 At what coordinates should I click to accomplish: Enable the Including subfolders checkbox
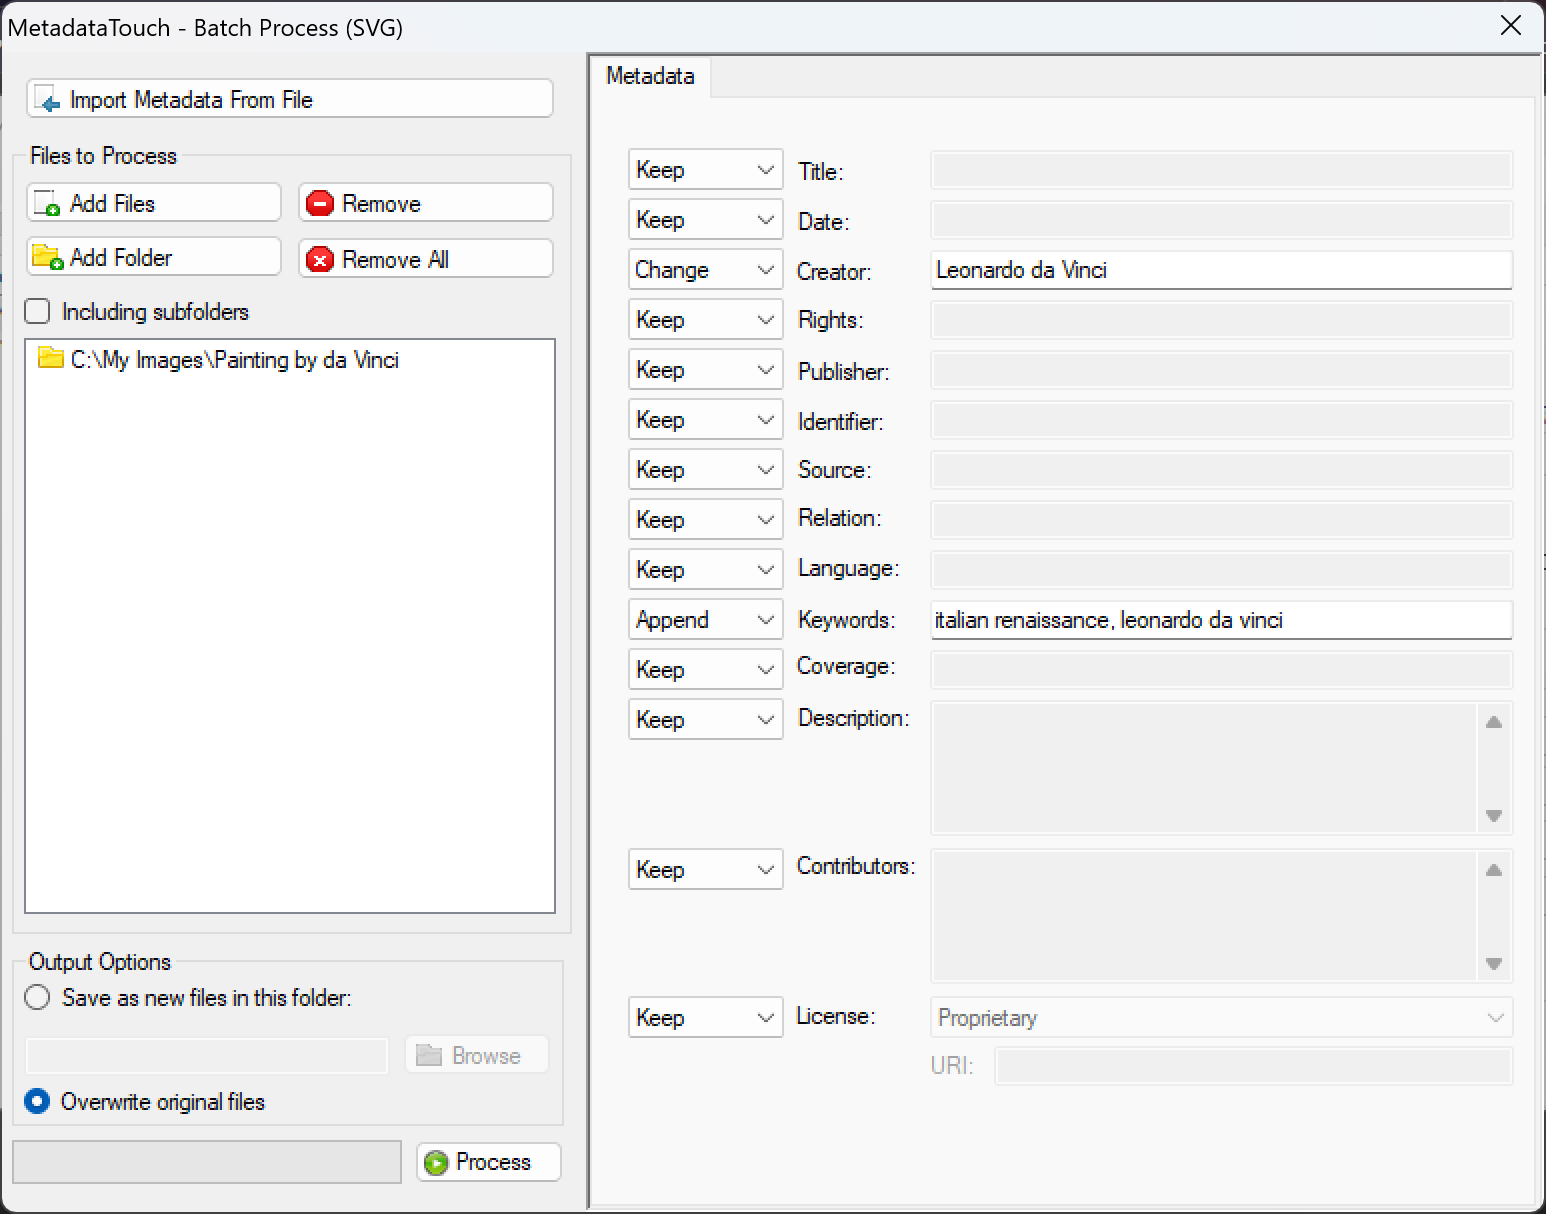point(37,311)
